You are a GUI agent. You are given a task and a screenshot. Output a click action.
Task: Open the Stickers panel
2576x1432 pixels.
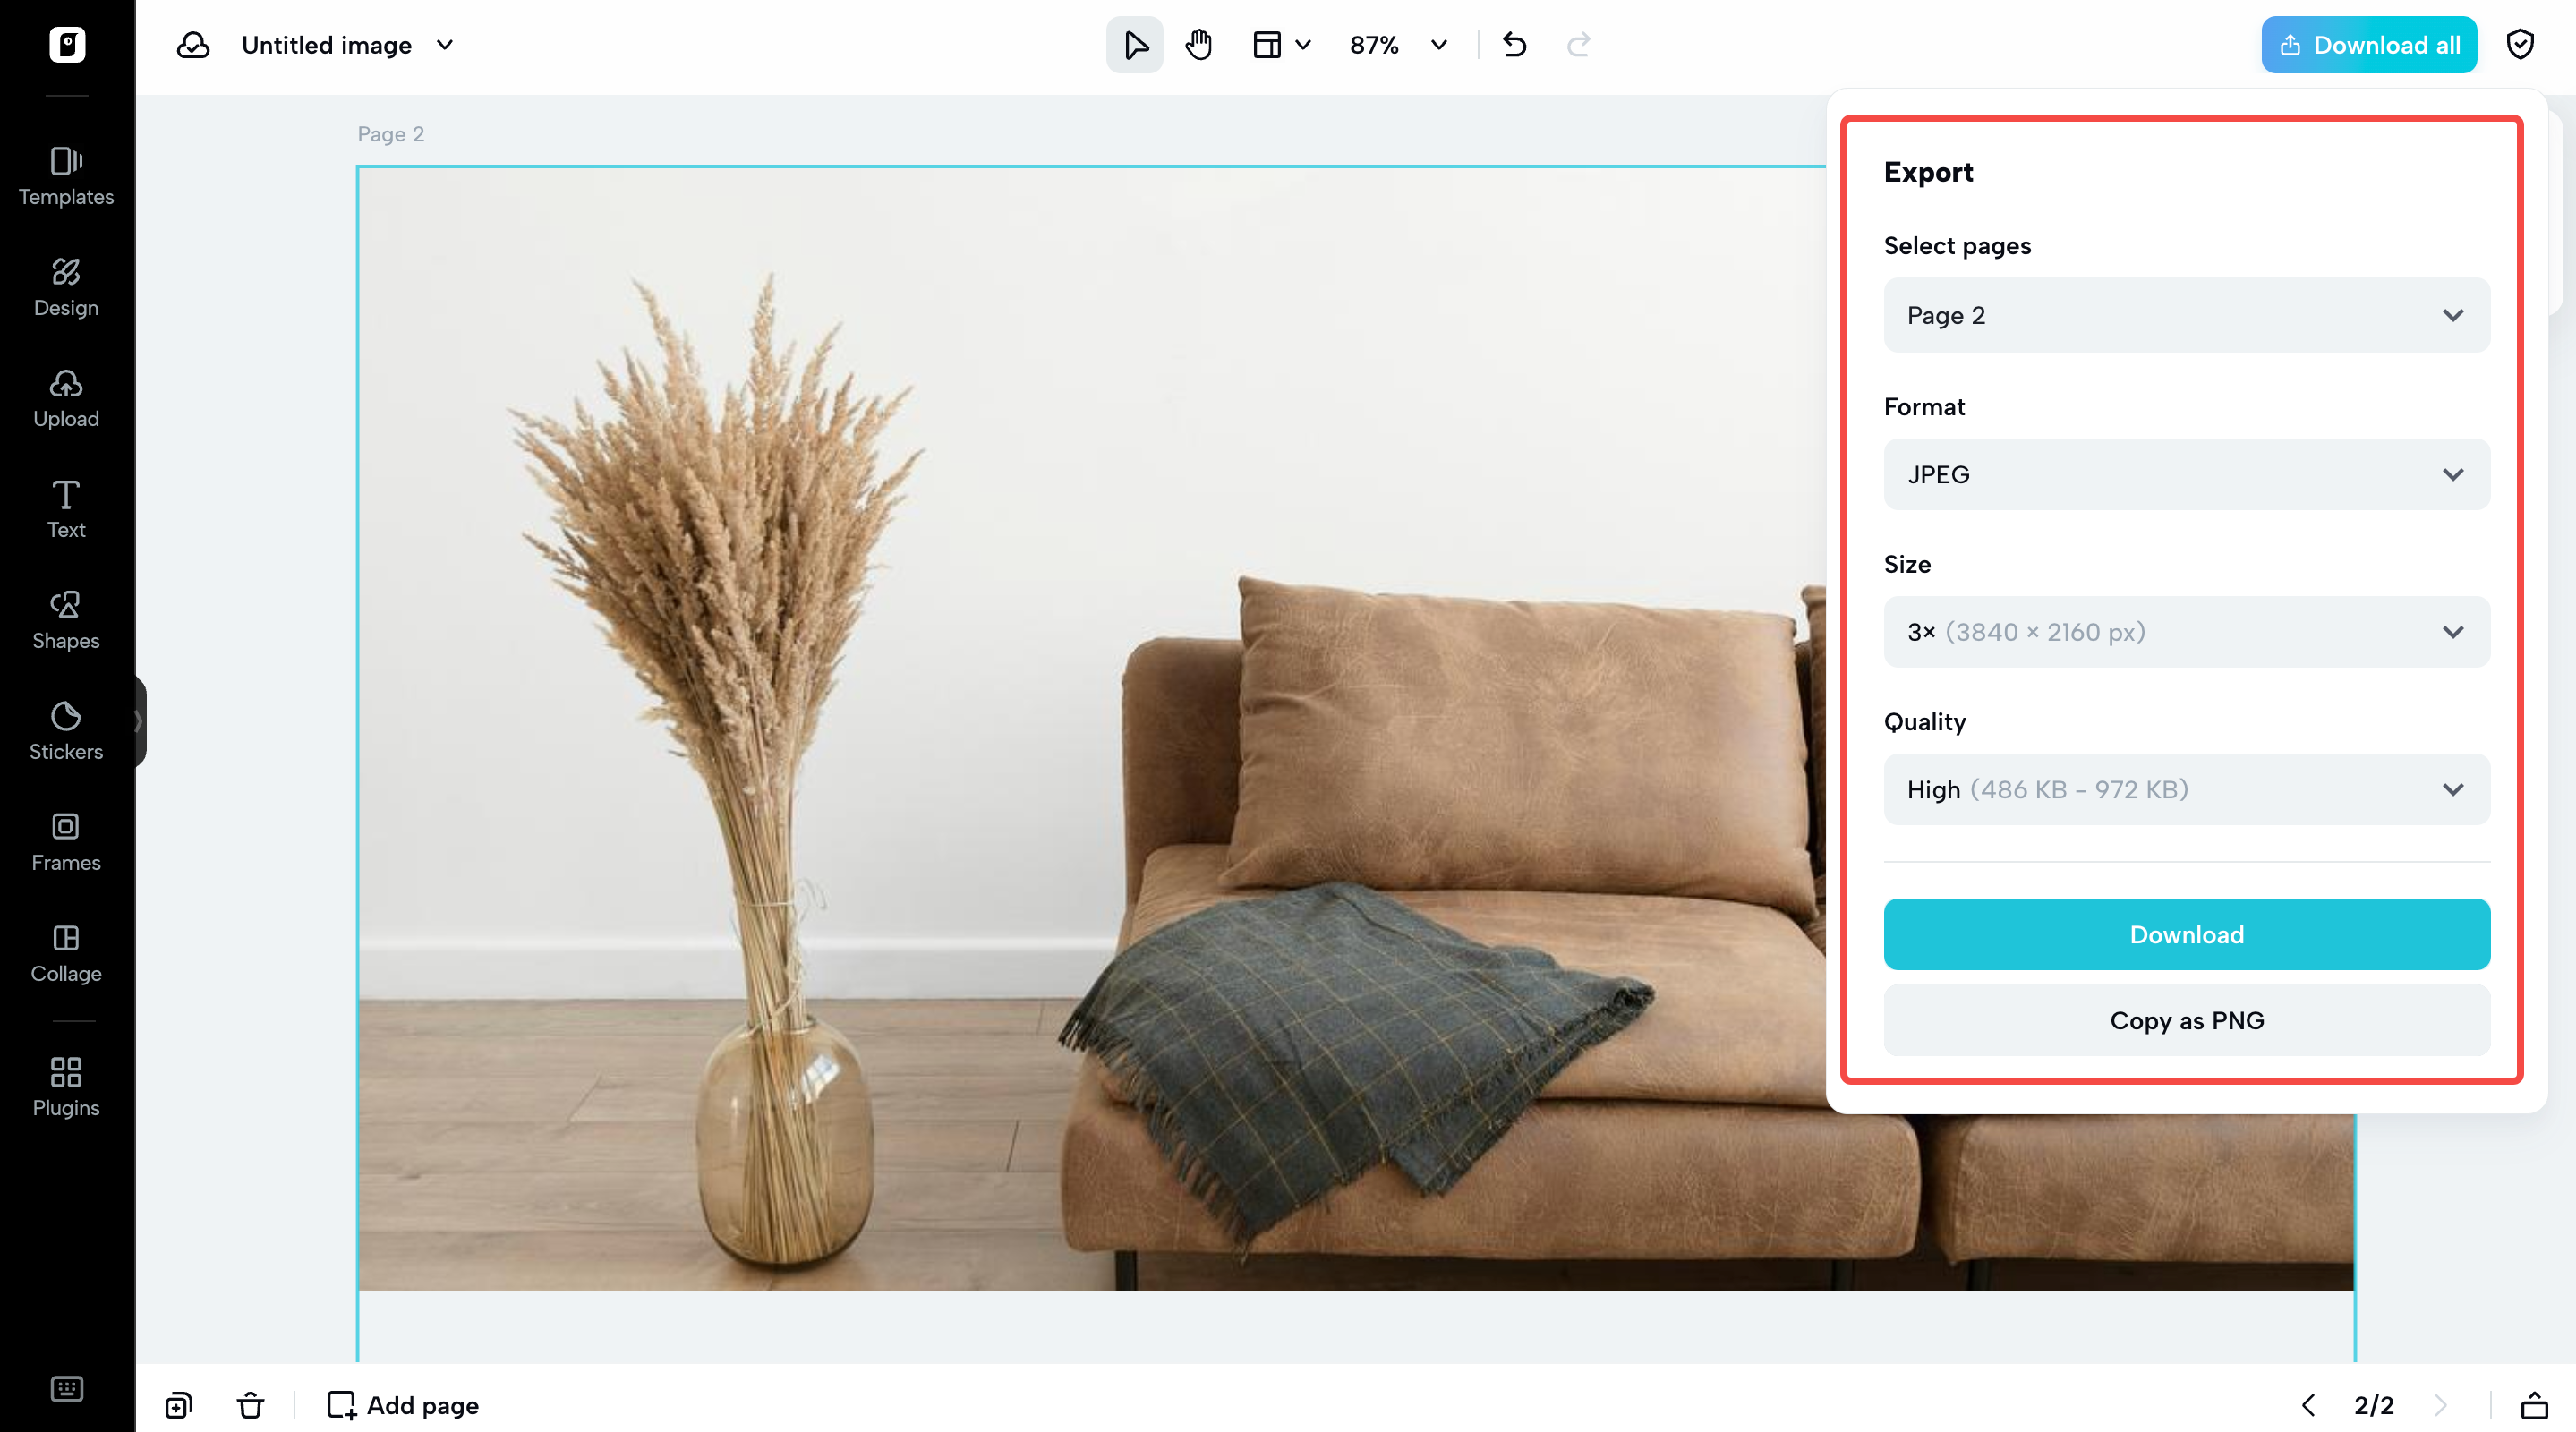click(66, 731)
